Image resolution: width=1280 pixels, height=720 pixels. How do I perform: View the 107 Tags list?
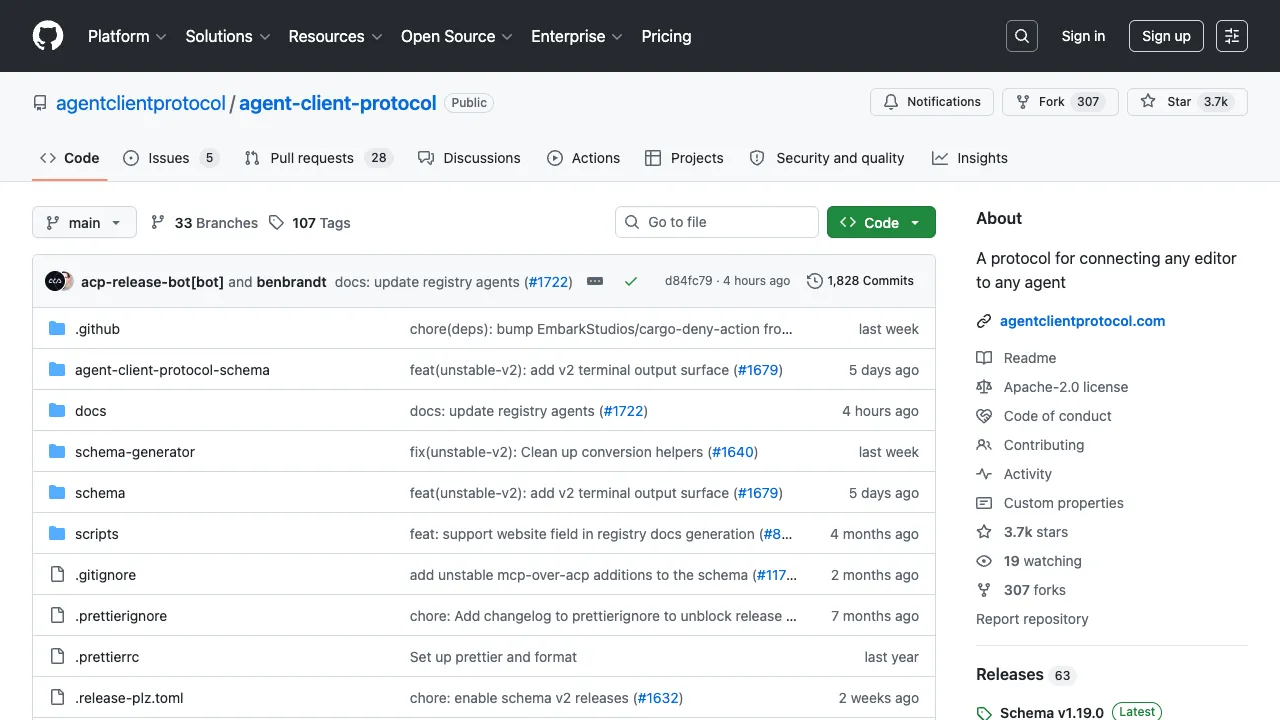[x=309, y=223]
